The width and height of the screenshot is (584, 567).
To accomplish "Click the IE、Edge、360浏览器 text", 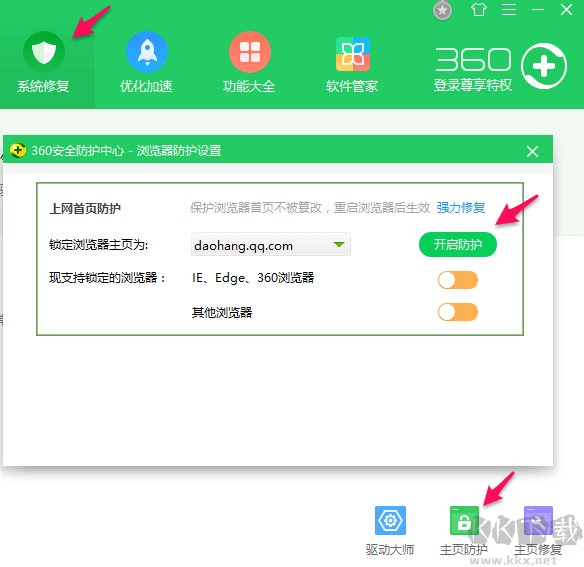I will (253, 278).
